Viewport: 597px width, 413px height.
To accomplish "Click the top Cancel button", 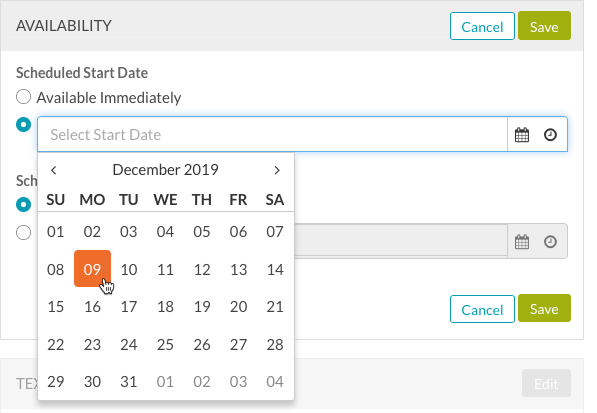I will [482, 26].
